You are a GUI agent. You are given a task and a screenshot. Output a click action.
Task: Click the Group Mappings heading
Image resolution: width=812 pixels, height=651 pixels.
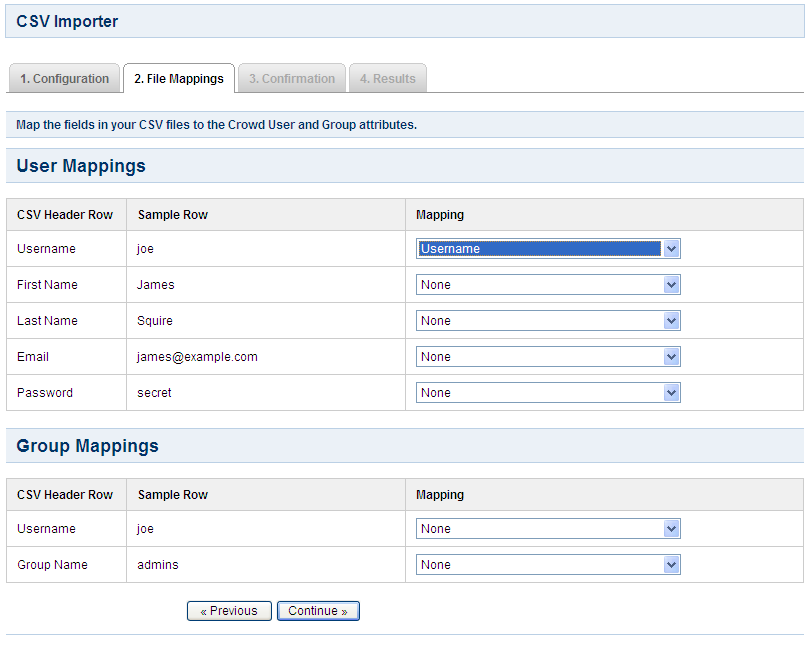88,446
